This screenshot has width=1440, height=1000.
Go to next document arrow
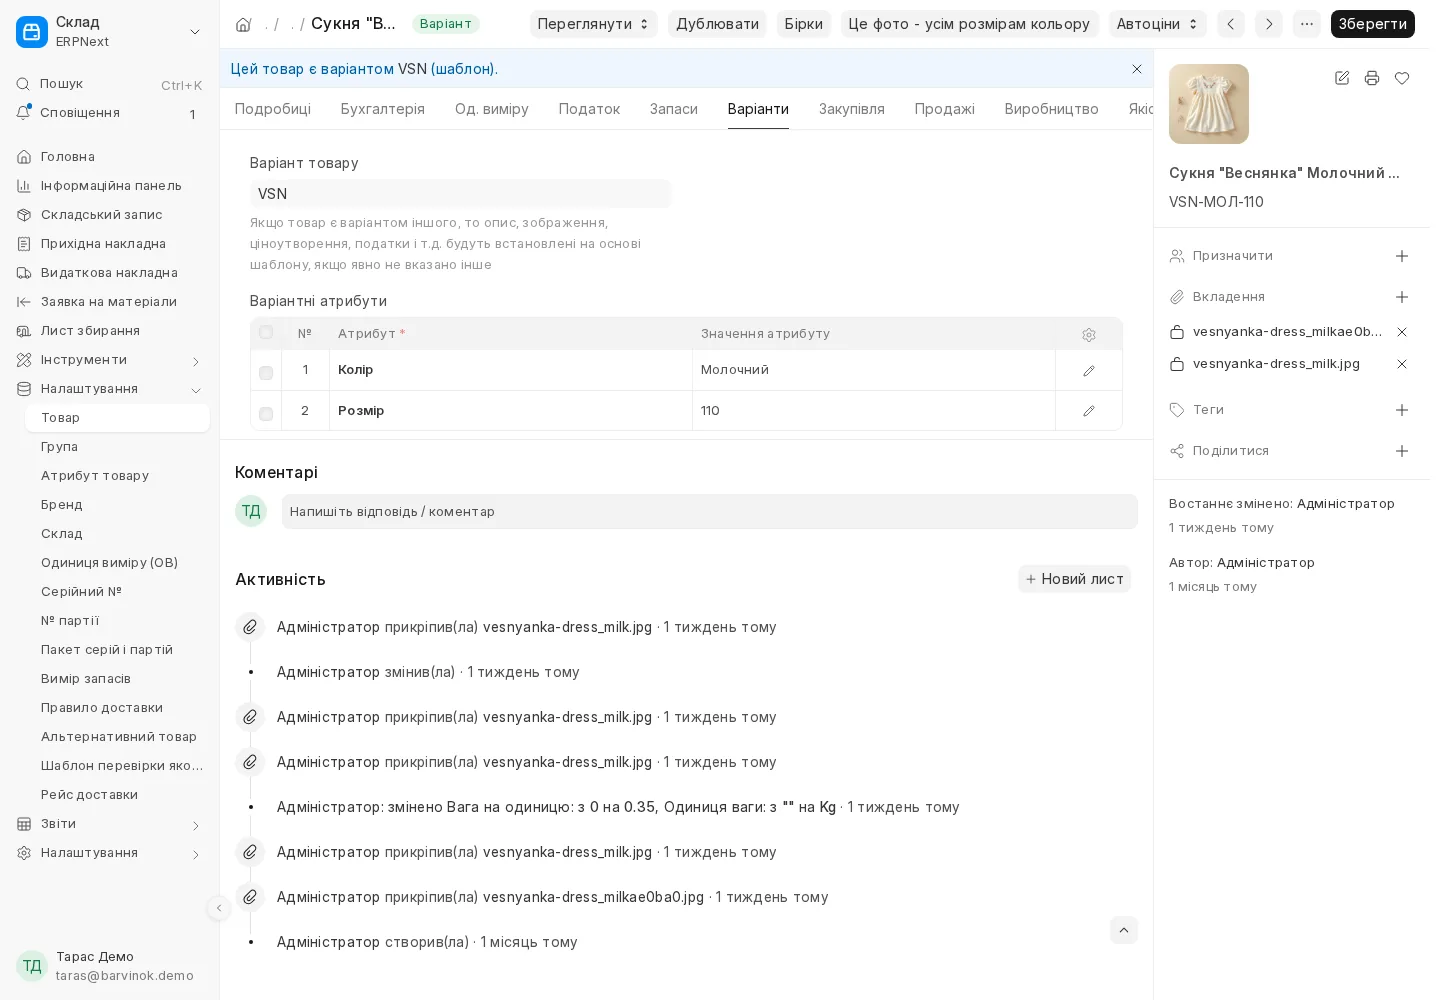coord(1269,24)
